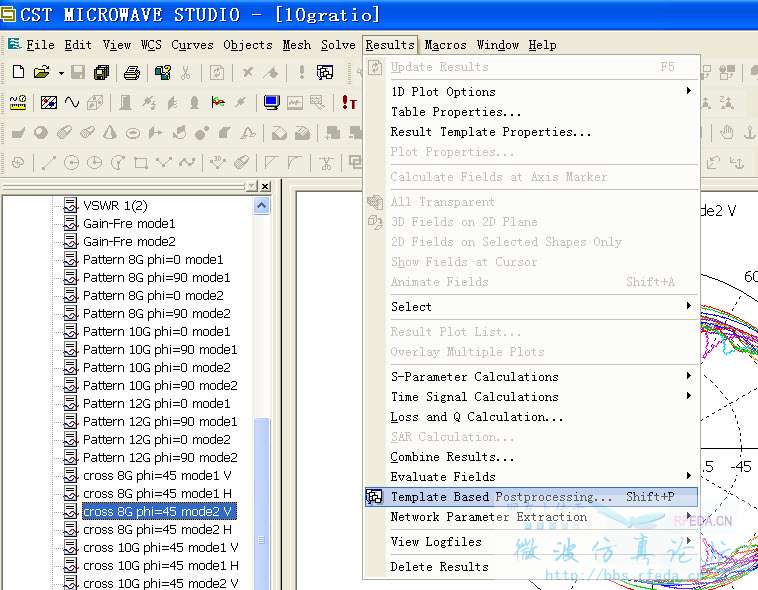Click the tree scrollbar up arrow
Screen dimensions: 758x590
pyautogui.click(x=262, y=206)
